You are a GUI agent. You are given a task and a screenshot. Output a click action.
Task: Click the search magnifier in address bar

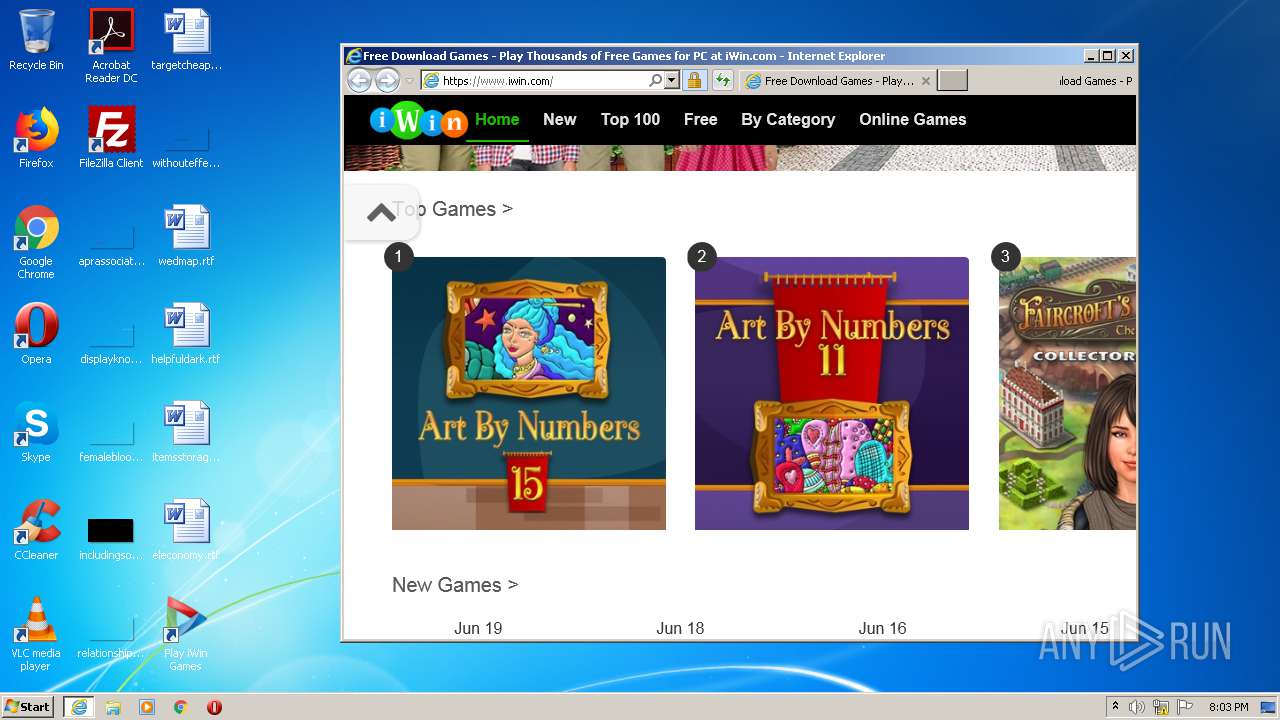[655, 81]
